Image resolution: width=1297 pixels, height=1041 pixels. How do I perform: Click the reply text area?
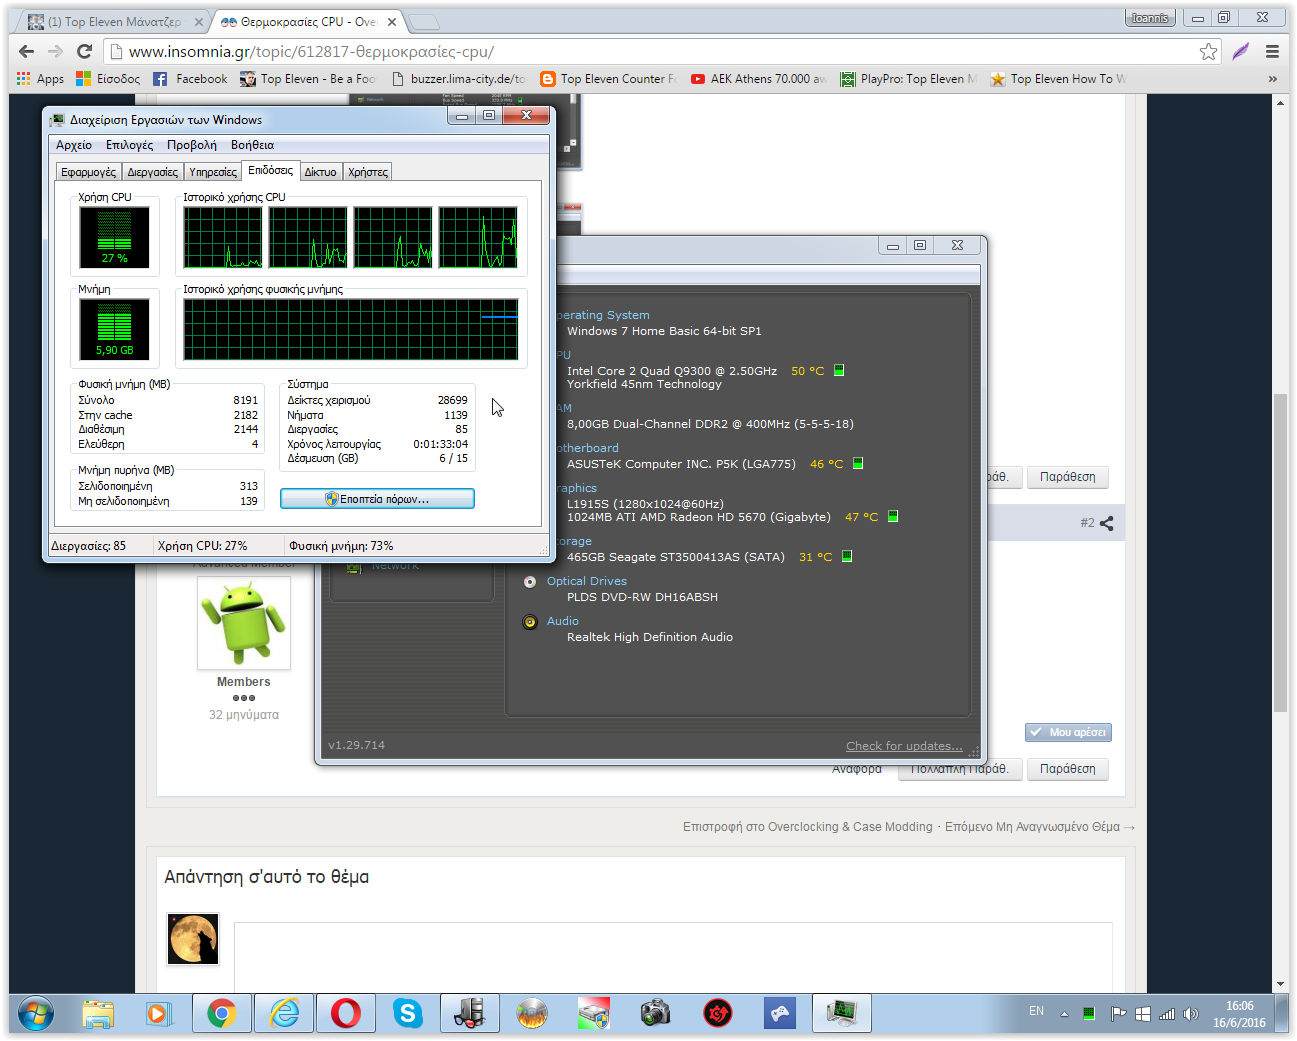(673, 957)
